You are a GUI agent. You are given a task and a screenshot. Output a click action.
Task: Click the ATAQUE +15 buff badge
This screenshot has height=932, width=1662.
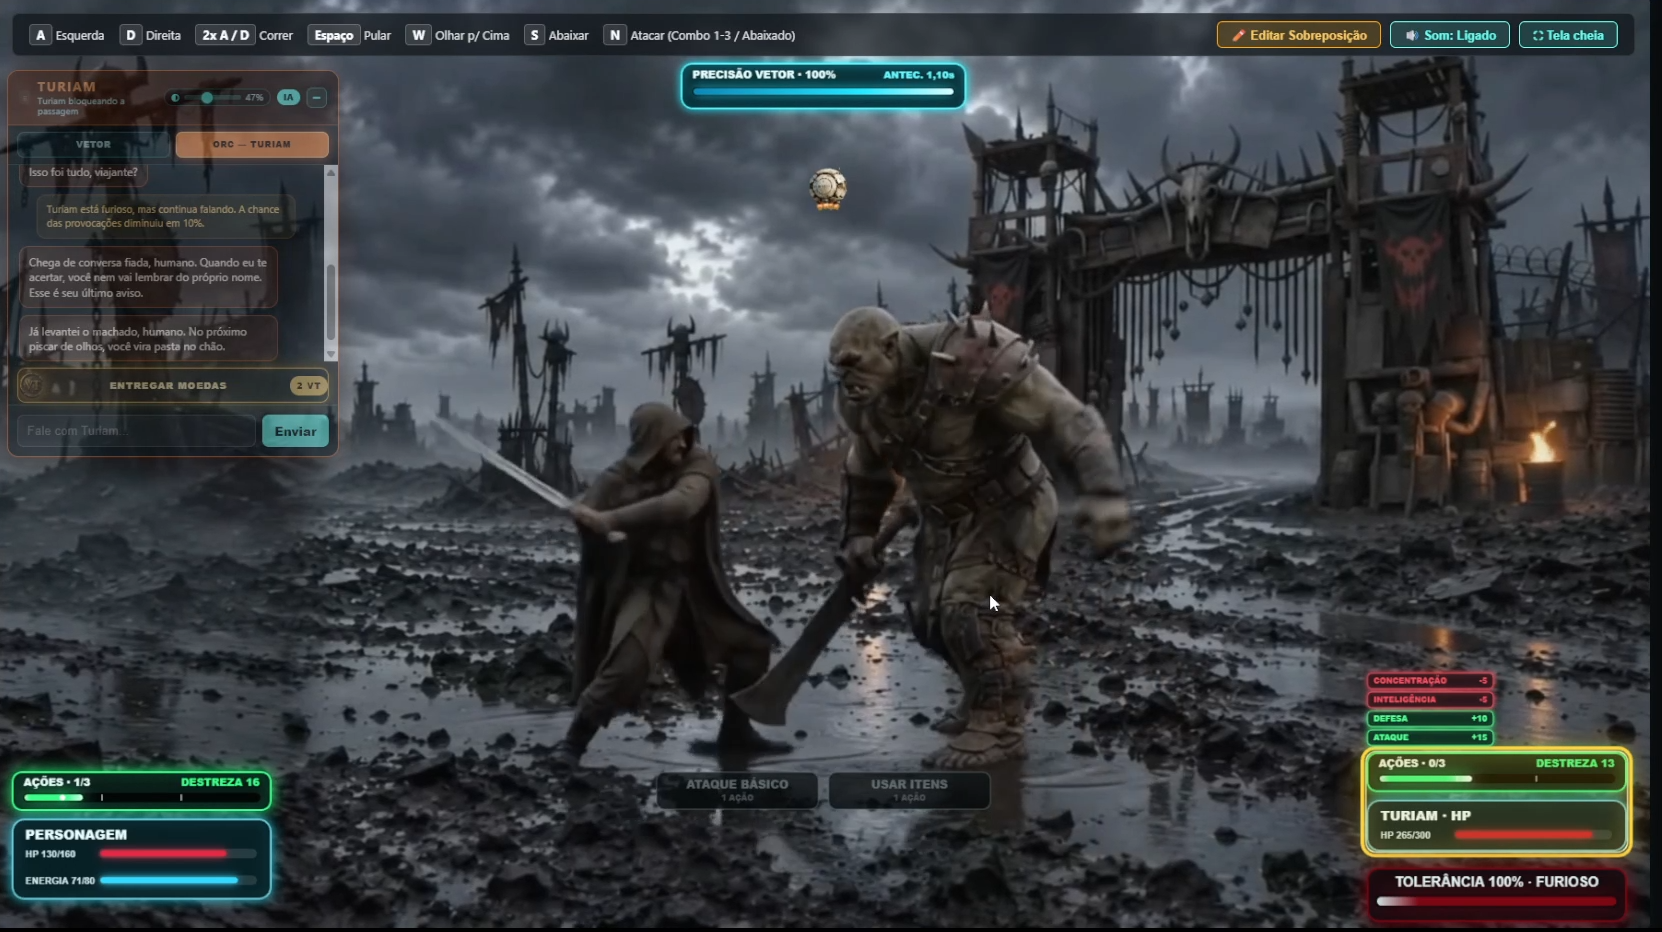point(1430,737)
